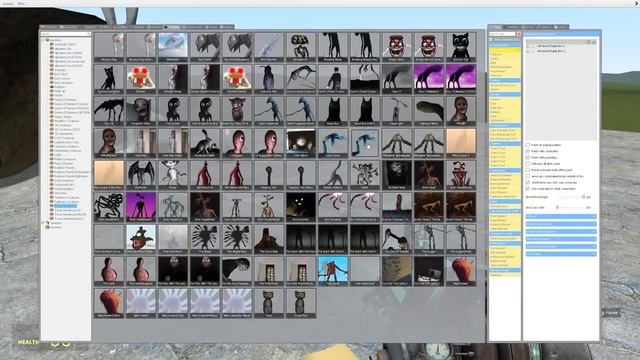Enable Unfreeze all after paste
The width and height of the screenshot is (640, 360).
(x=528, y=164)
